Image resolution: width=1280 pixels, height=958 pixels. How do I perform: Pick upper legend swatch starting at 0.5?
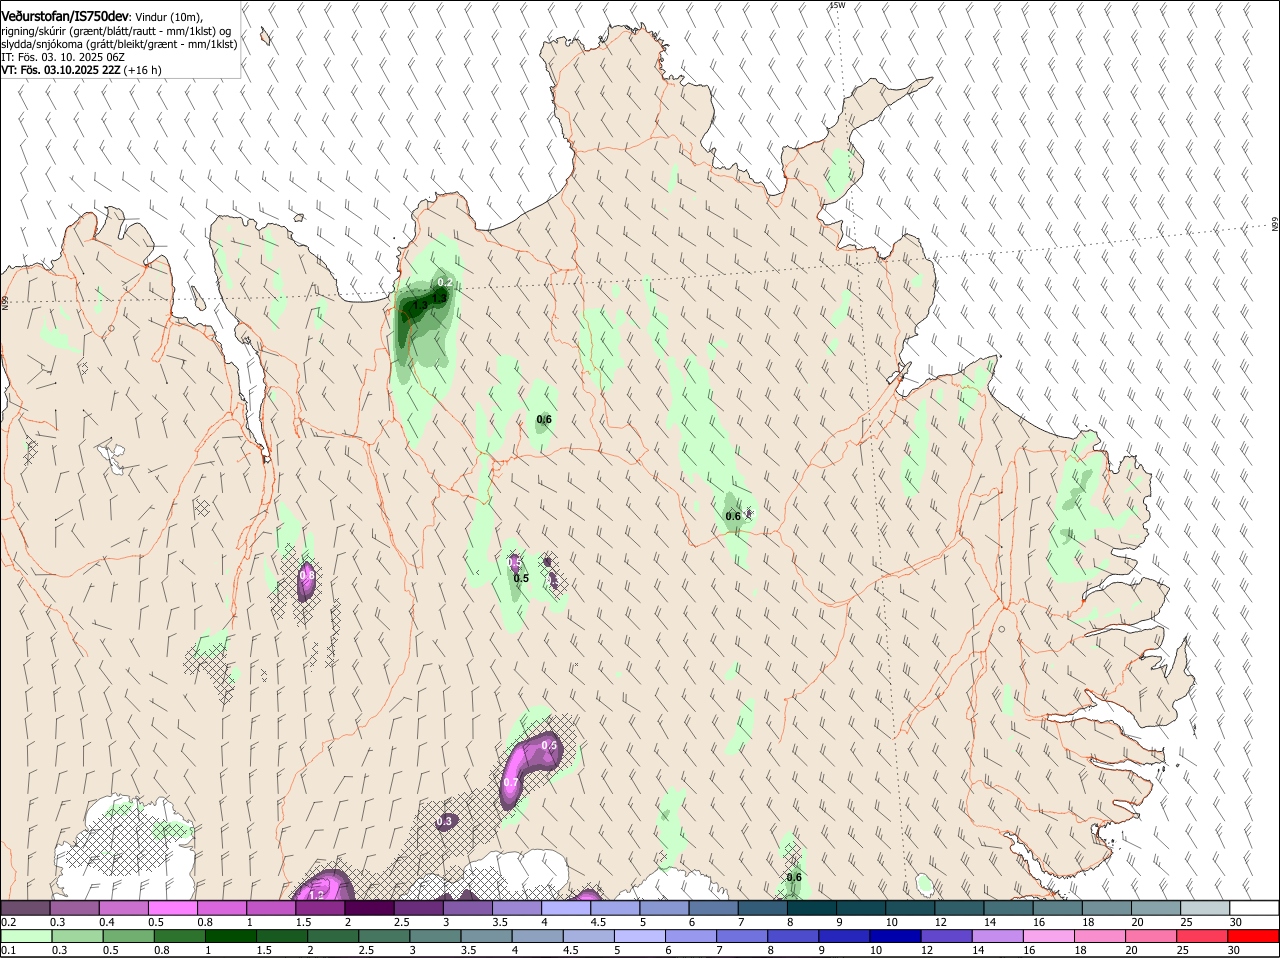(x=172, y=907)
